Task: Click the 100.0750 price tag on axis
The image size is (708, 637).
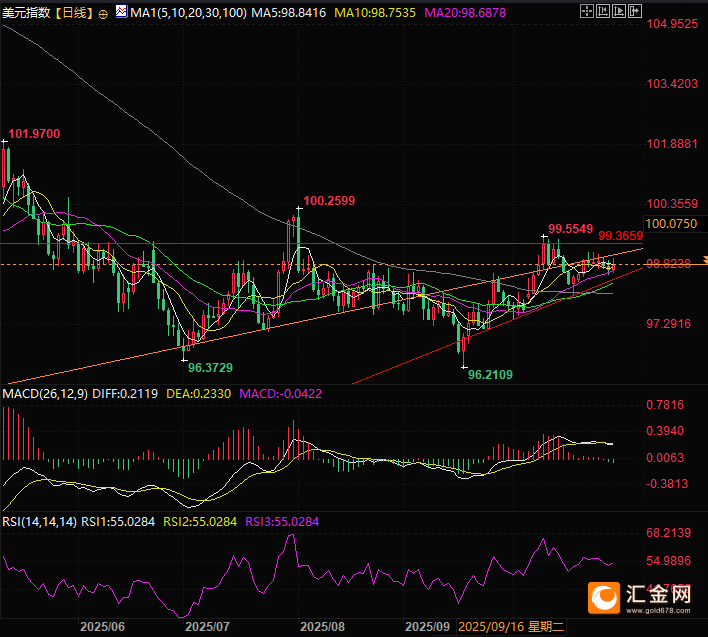Action: [671, 223]
